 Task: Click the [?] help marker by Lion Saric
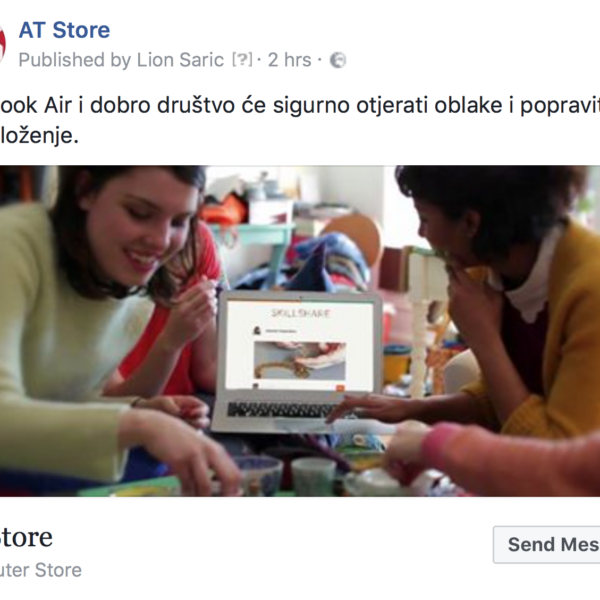point(242,60)
